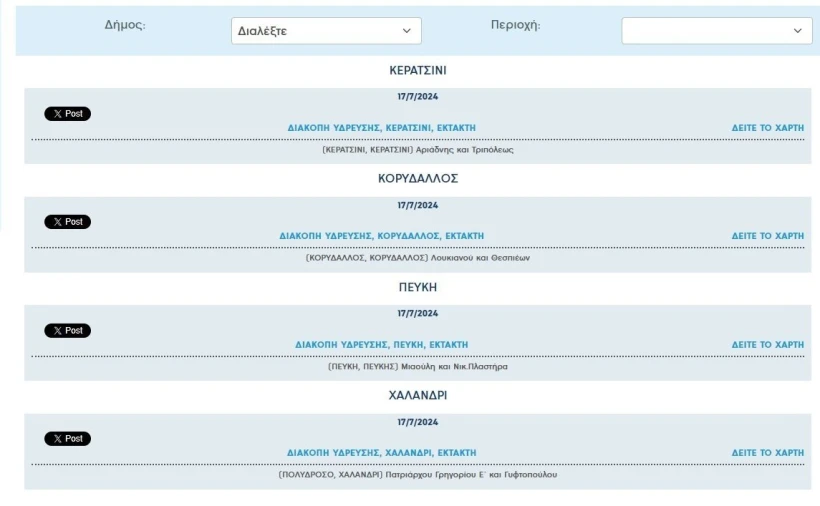The image size is (820, 506).
Task: Click X Post button for Κερατσίνι outage
Action: coord(67,114)
